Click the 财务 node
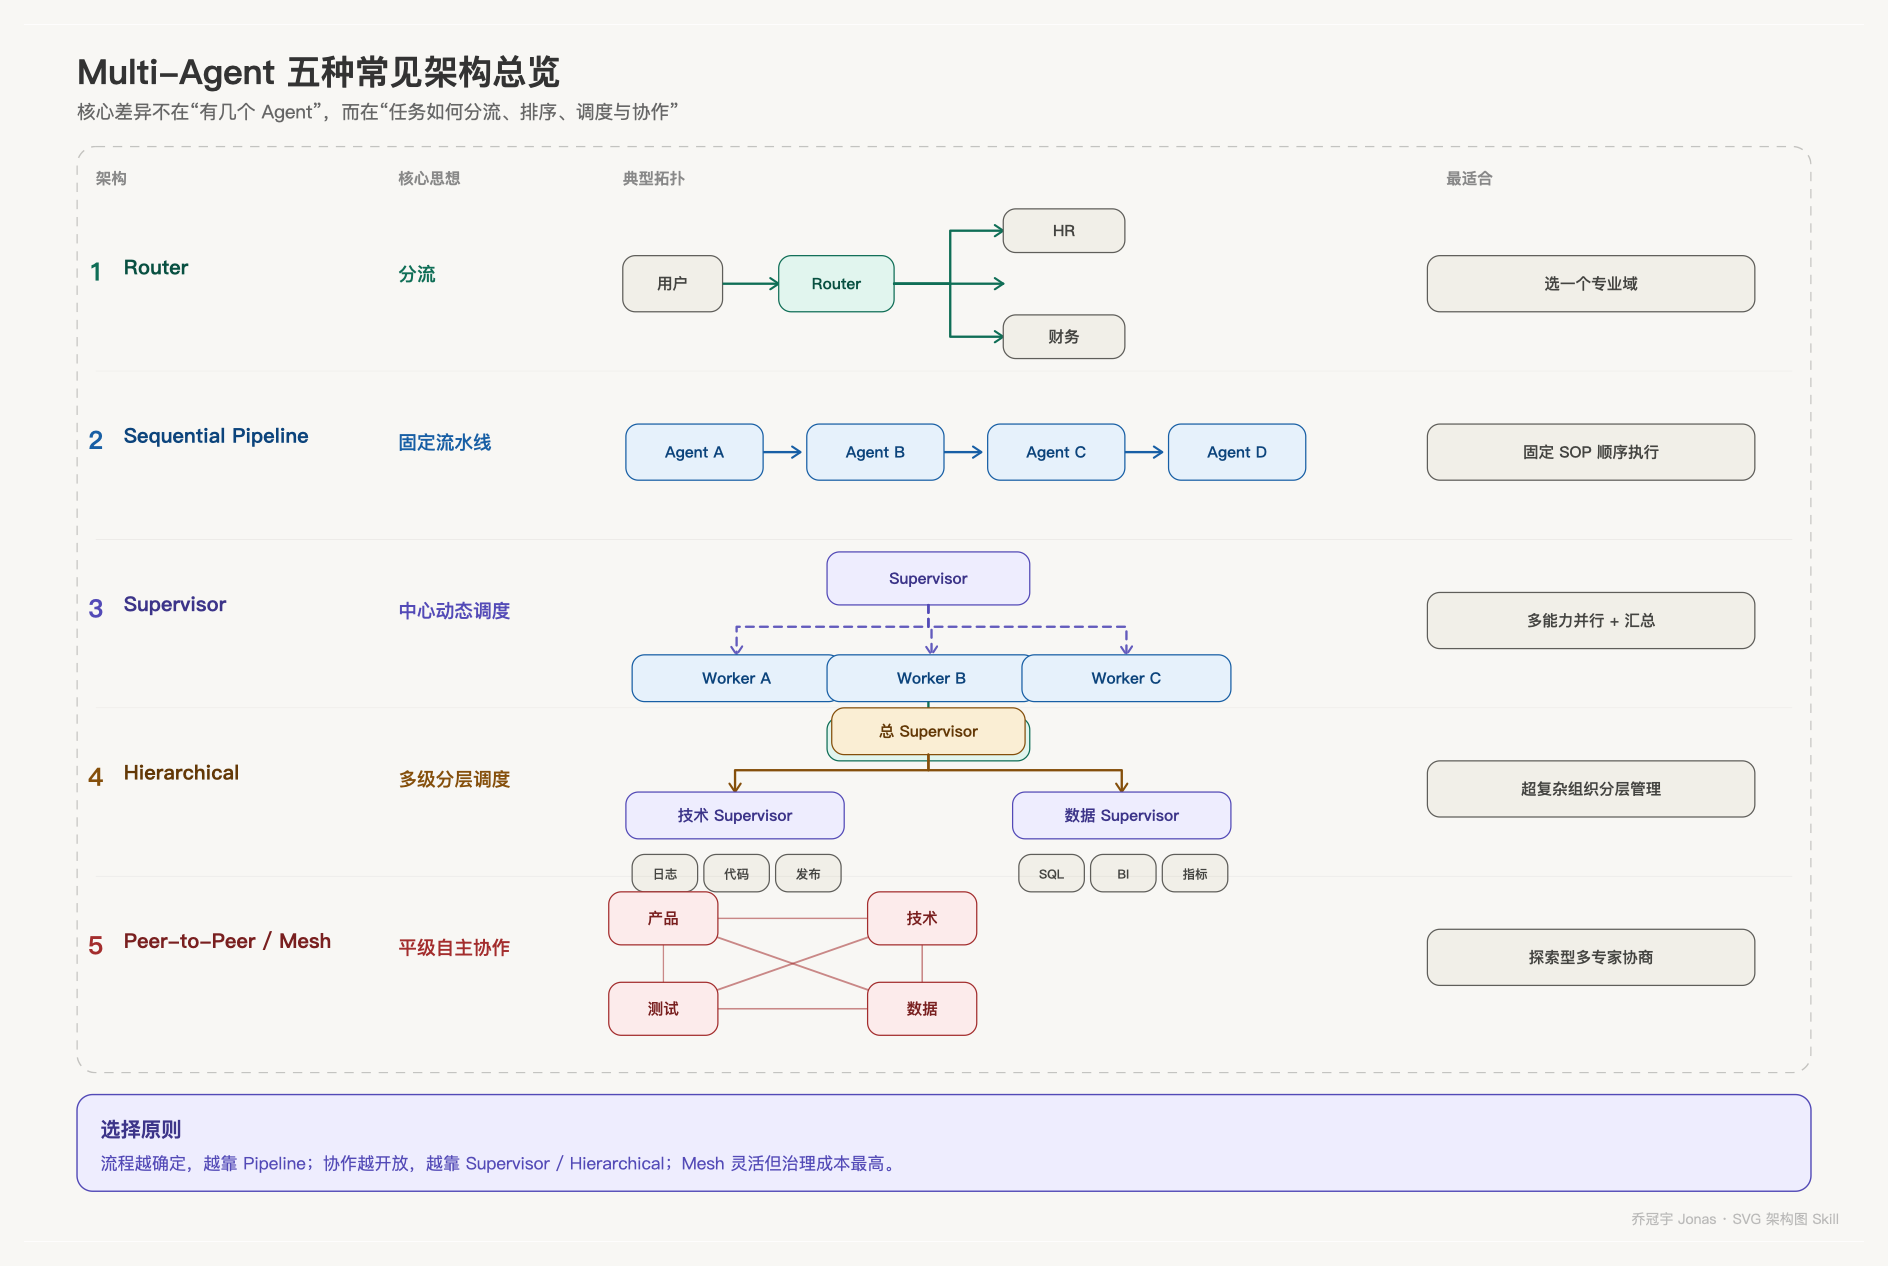The height and width of the screenshot is (1266, 1888). point(1064,337)
